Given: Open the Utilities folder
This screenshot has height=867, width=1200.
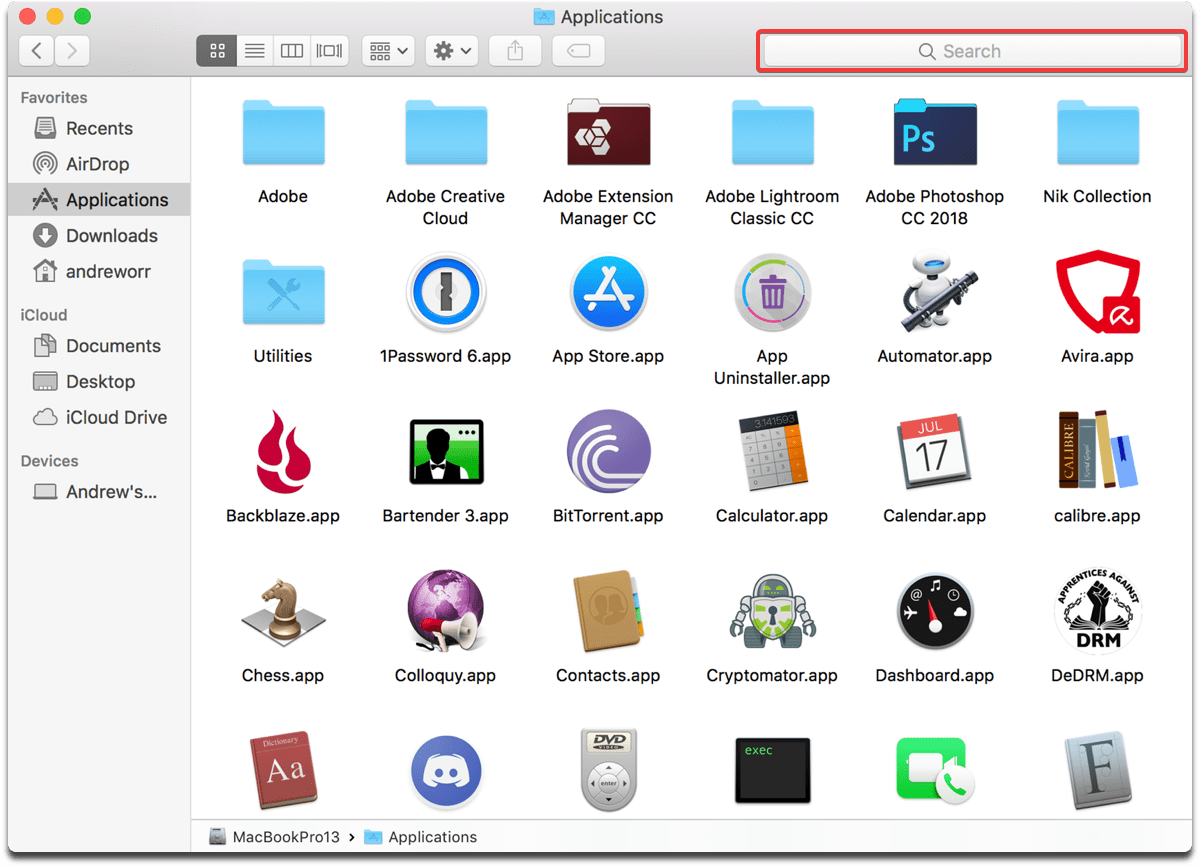Looking at the screenshot, I should pyautogui.click(x=283, y=292).
